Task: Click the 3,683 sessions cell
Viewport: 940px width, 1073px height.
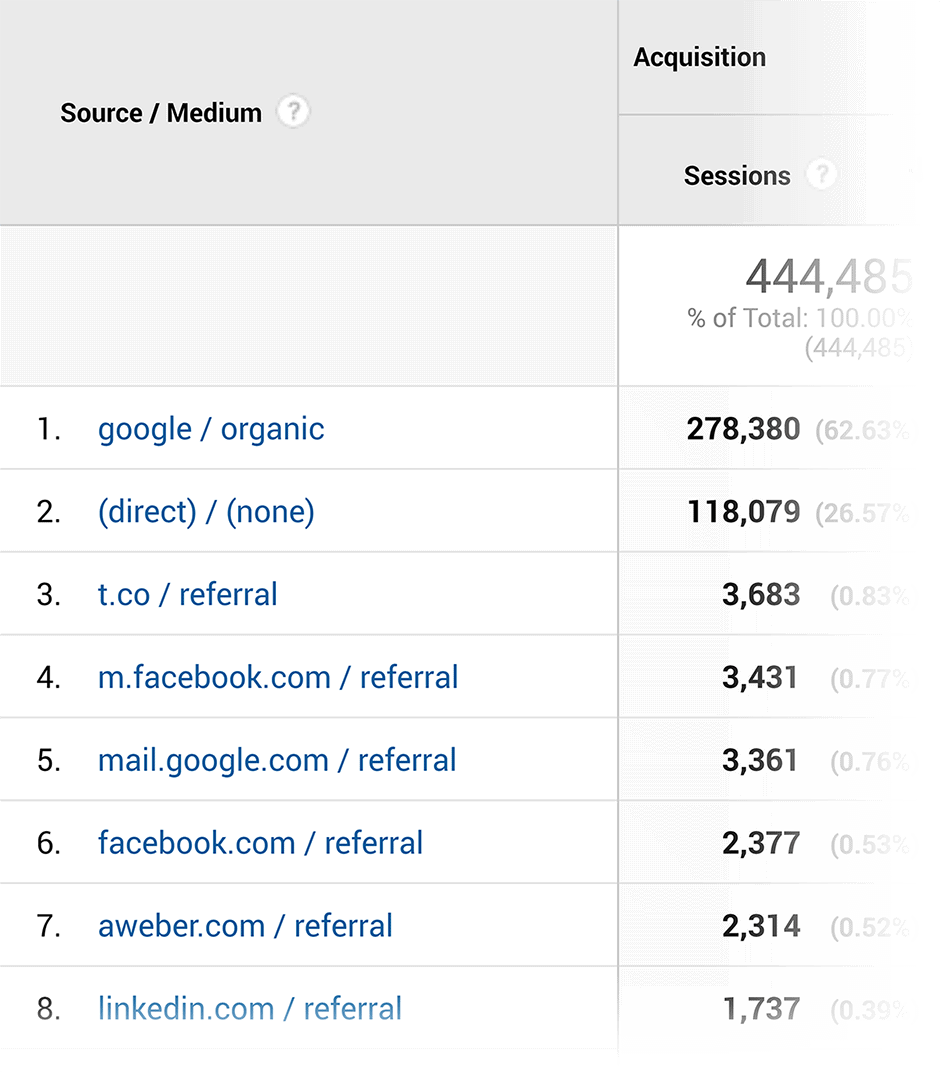Action: (761, 595)
